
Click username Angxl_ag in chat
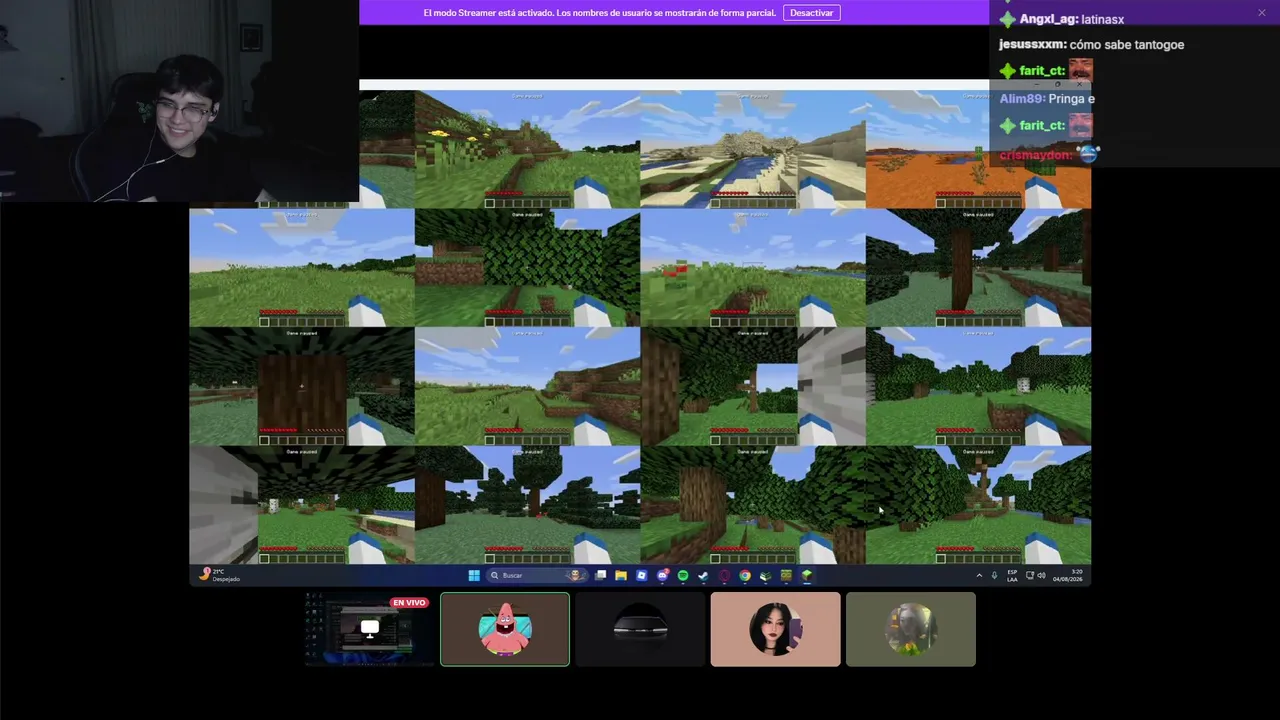pos(1048,19)
